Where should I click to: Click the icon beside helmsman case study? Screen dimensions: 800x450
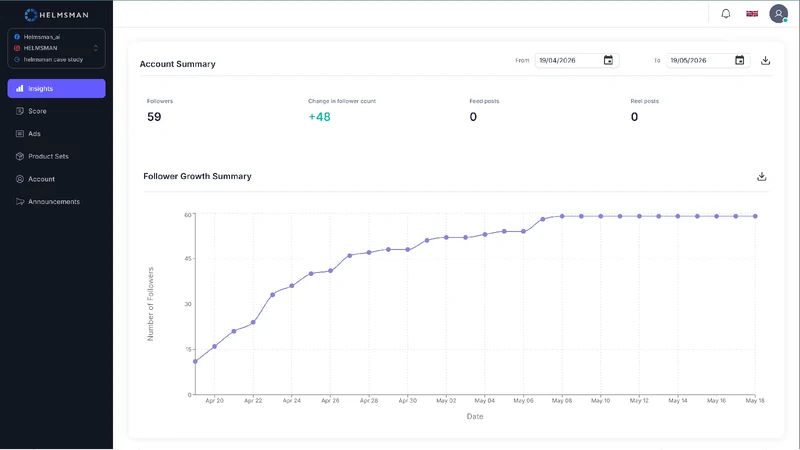pyautogui.click(x=17, y=59)
